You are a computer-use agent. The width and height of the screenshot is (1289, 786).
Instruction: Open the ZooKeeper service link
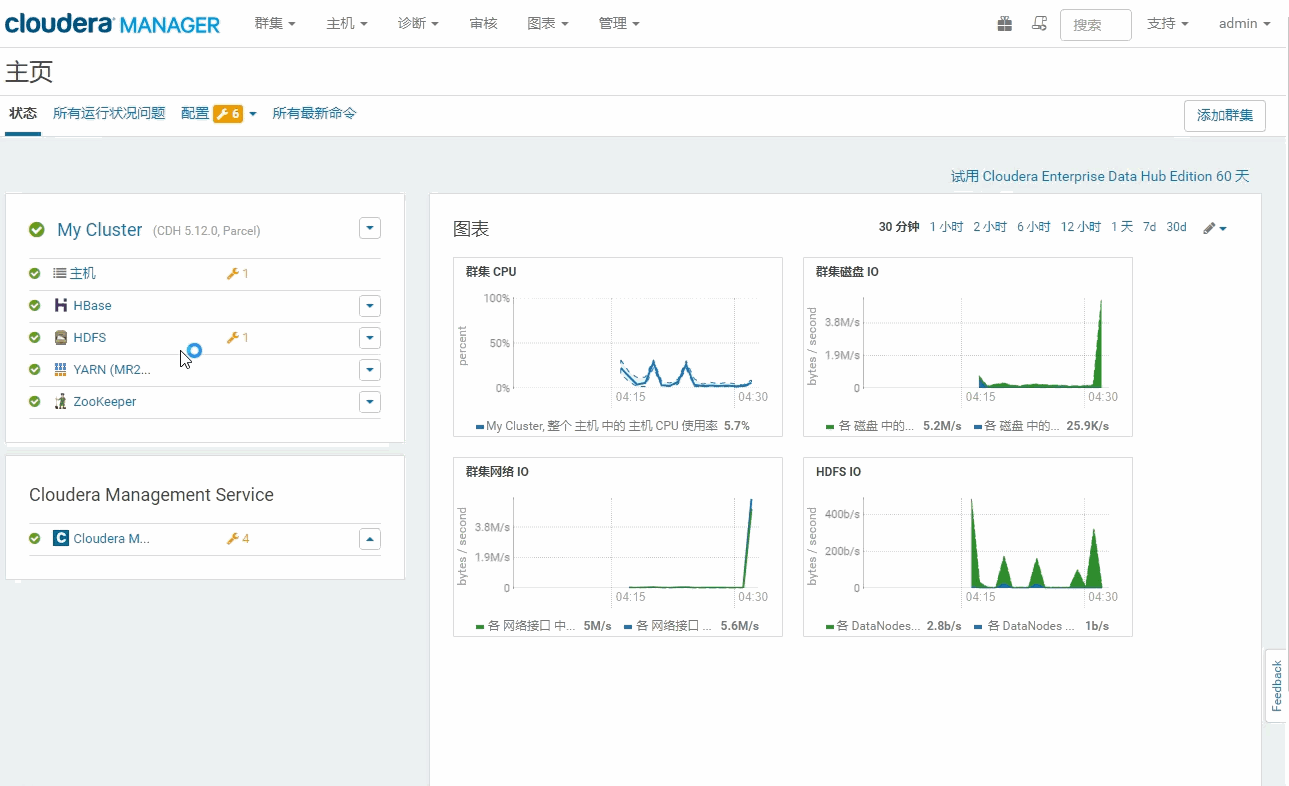[105, 401]
